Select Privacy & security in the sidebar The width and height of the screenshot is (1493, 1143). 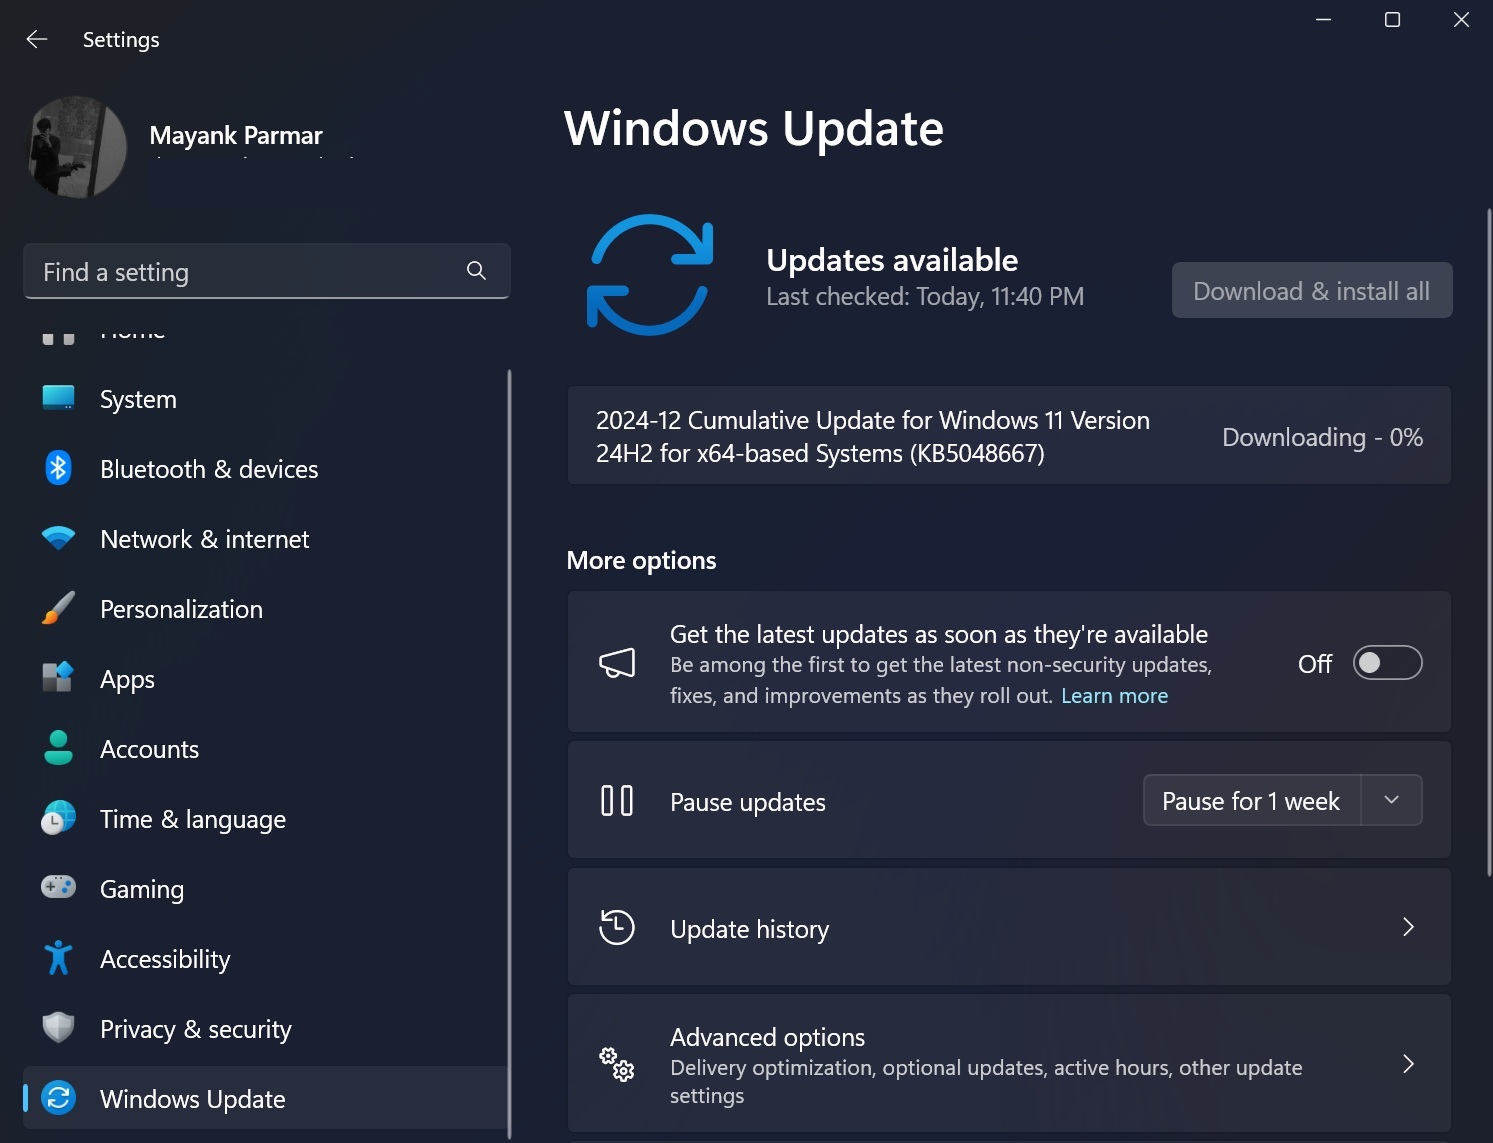click(x=195, y=1028)
